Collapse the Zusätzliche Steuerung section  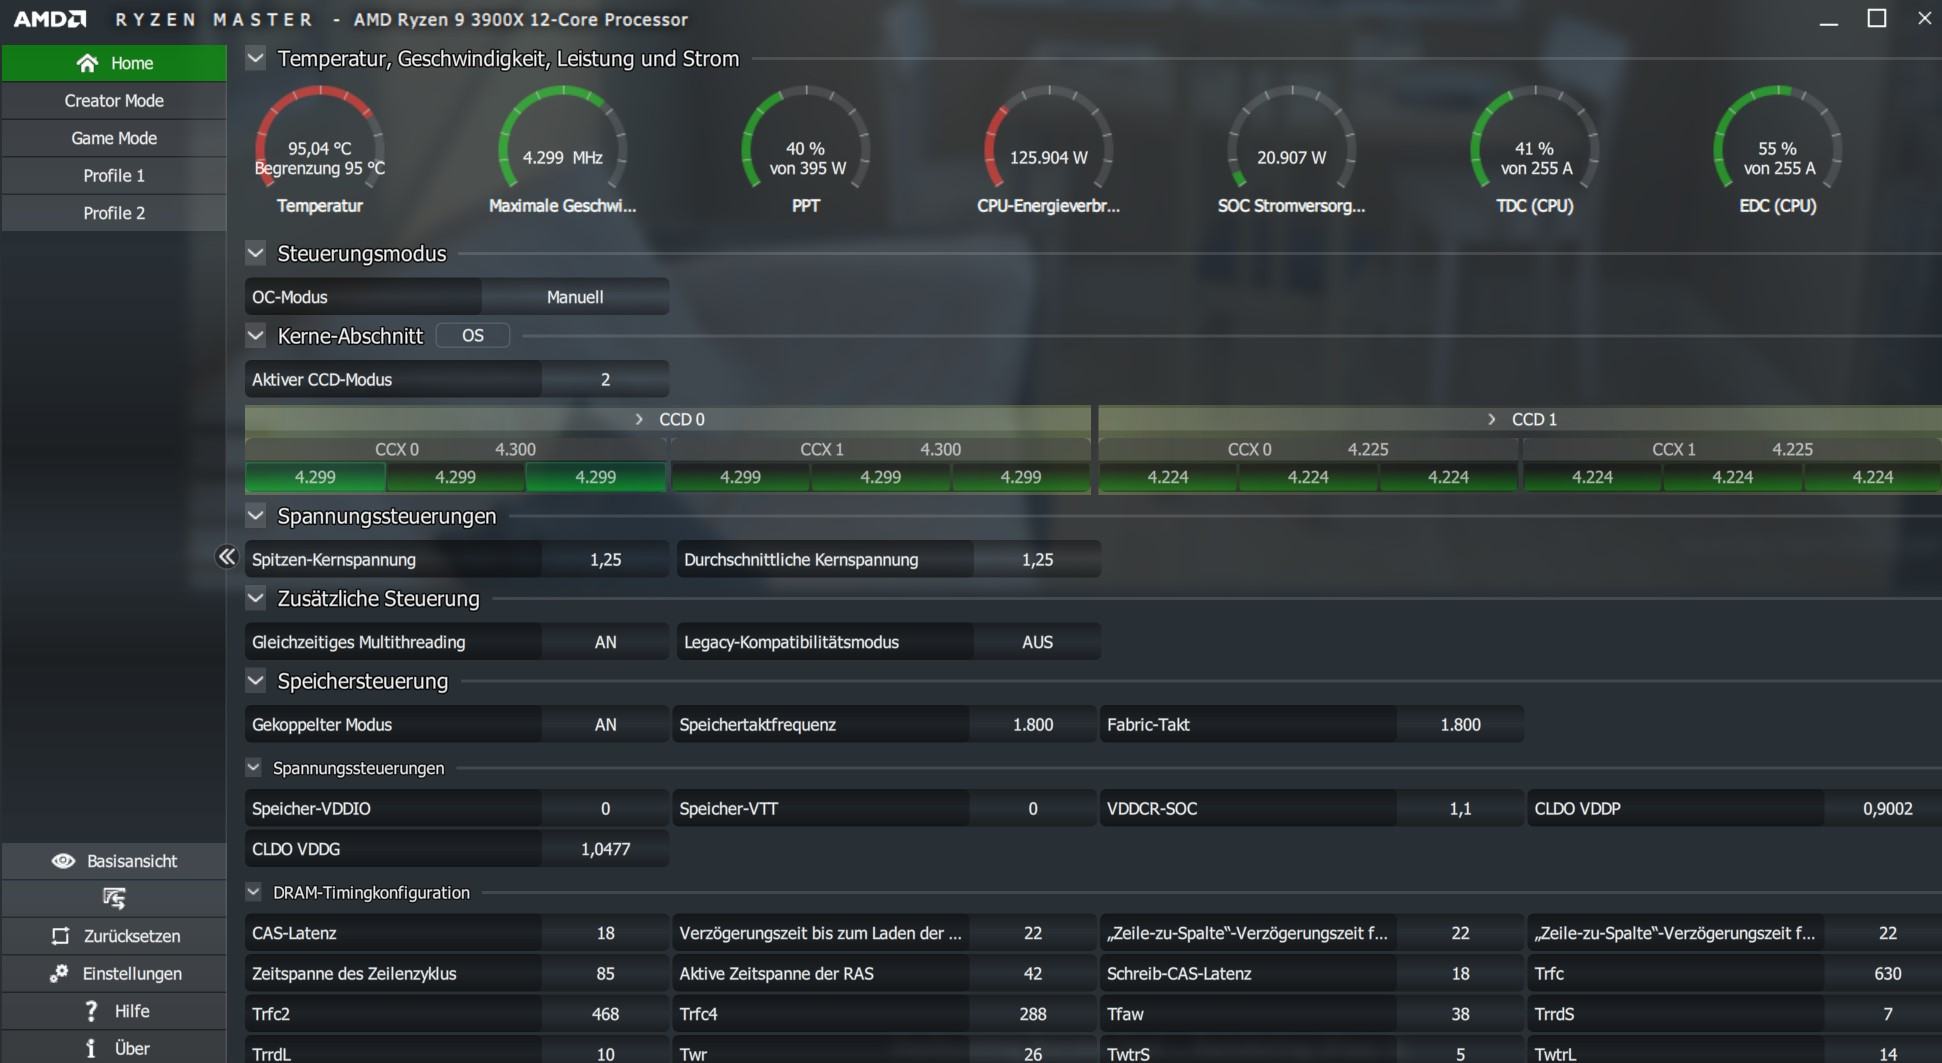256,598
